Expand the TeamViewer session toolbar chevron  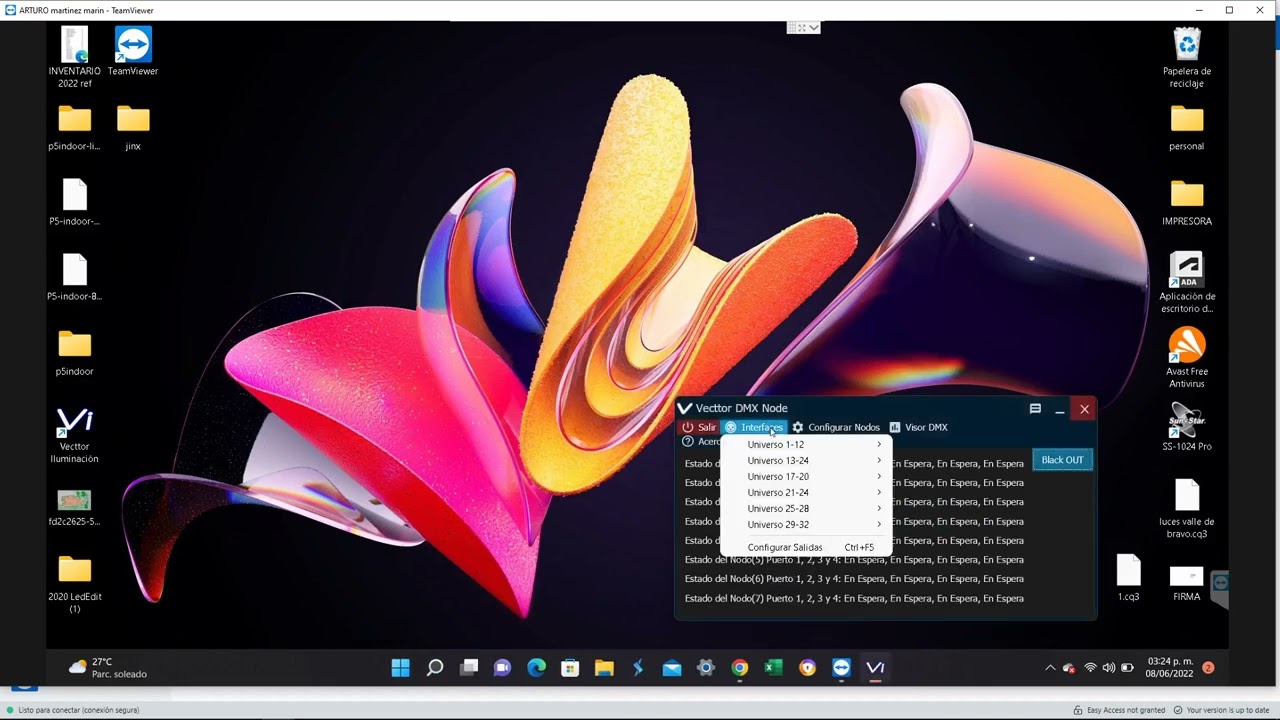814,28
